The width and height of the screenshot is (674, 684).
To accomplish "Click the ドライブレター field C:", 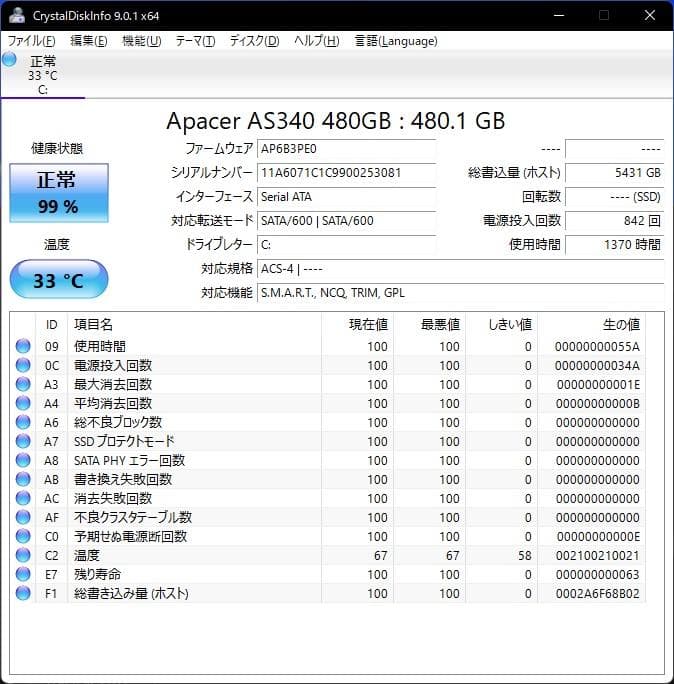I will [x=346, y=245].
